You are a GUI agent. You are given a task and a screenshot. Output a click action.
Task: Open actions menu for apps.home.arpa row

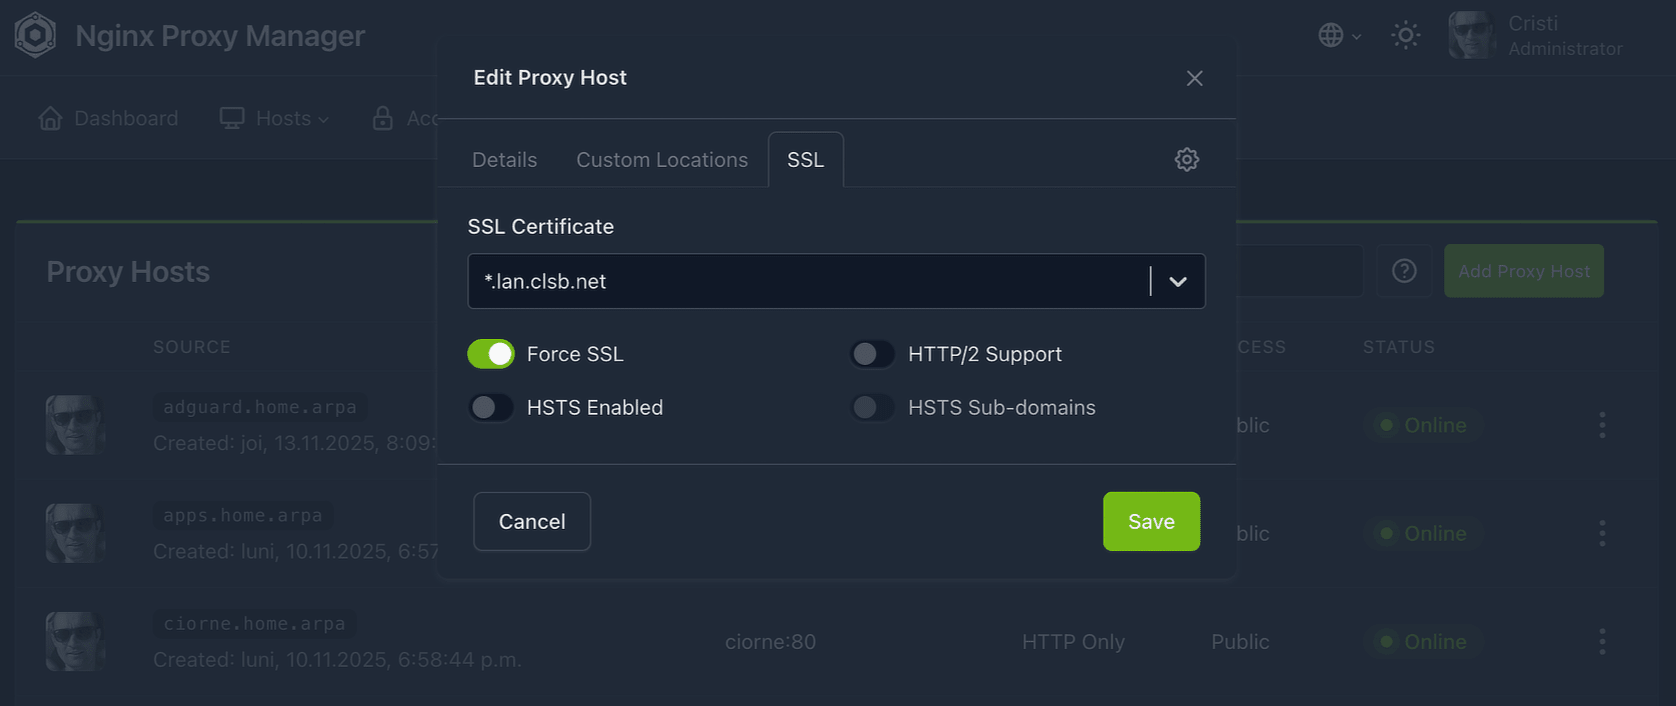tap(1602, 533)
